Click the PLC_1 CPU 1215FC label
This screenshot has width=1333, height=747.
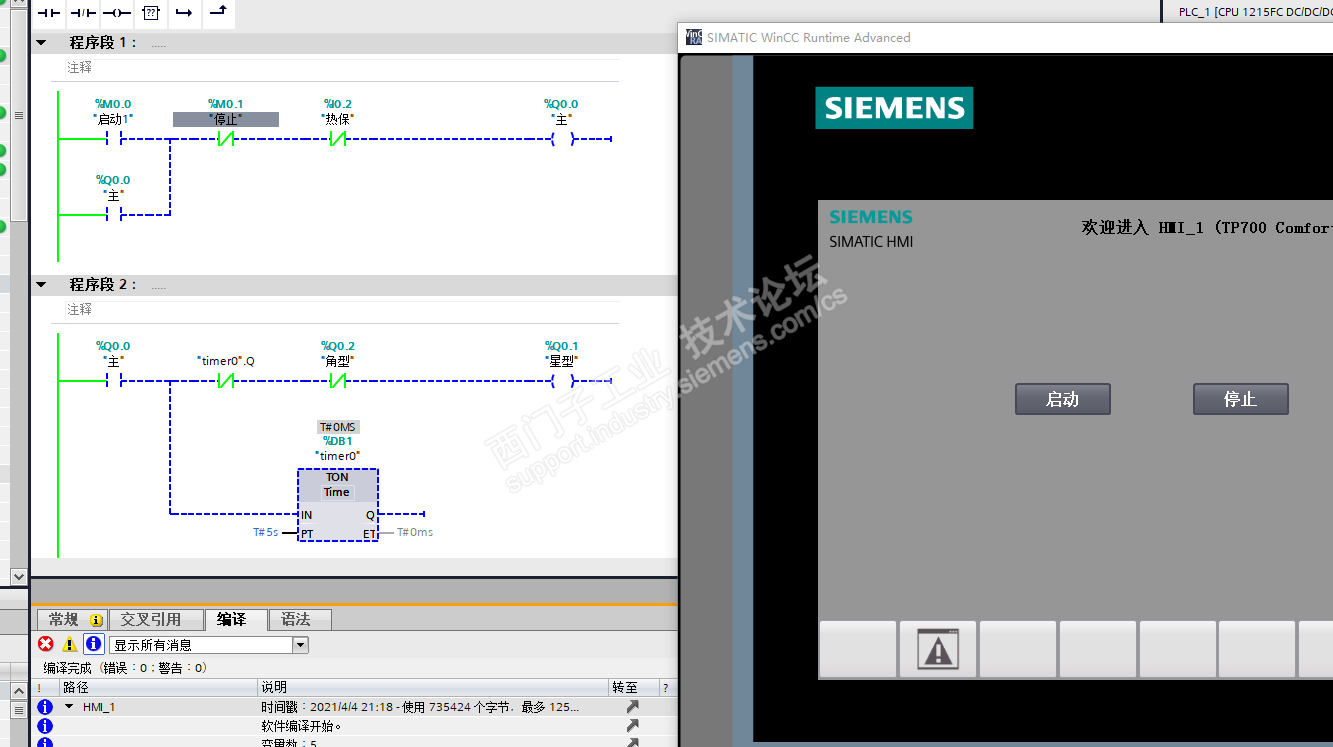click(x=1255, y=12)
